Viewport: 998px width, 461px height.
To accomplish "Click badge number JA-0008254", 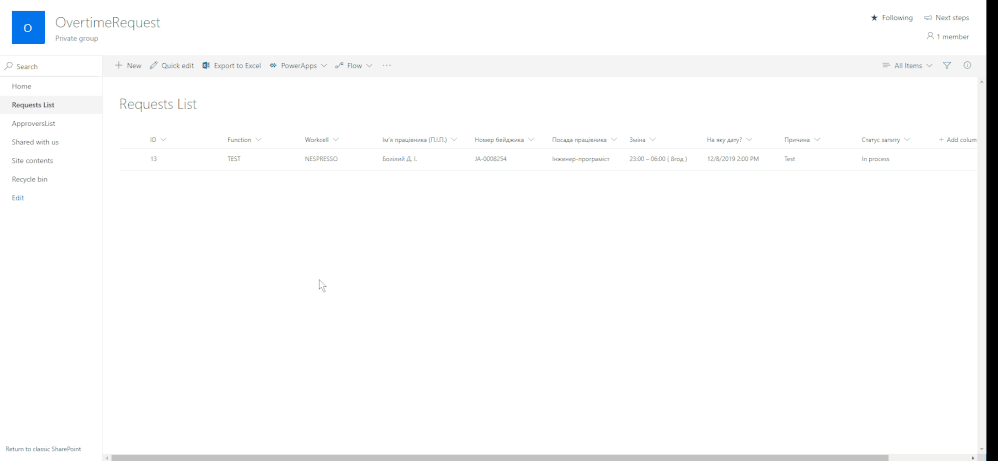I will coord(491,159).
